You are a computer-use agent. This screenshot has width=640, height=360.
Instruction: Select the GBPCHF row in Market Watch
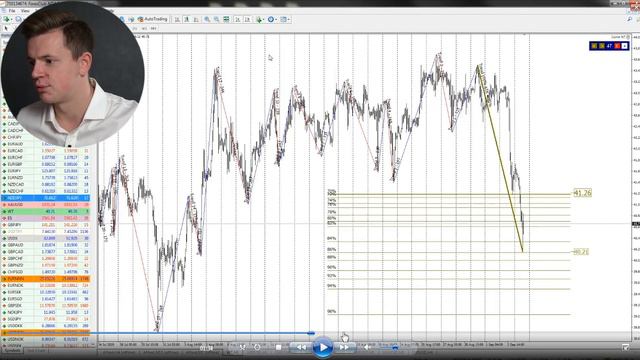pyautogui.click(x=46, y=258)
